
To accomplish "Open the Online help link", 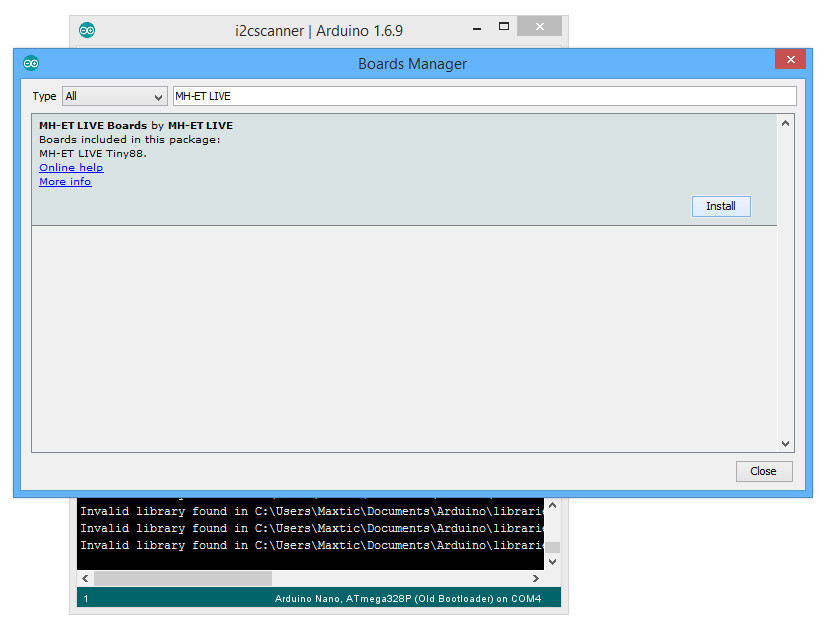I will tap(71, 168).
